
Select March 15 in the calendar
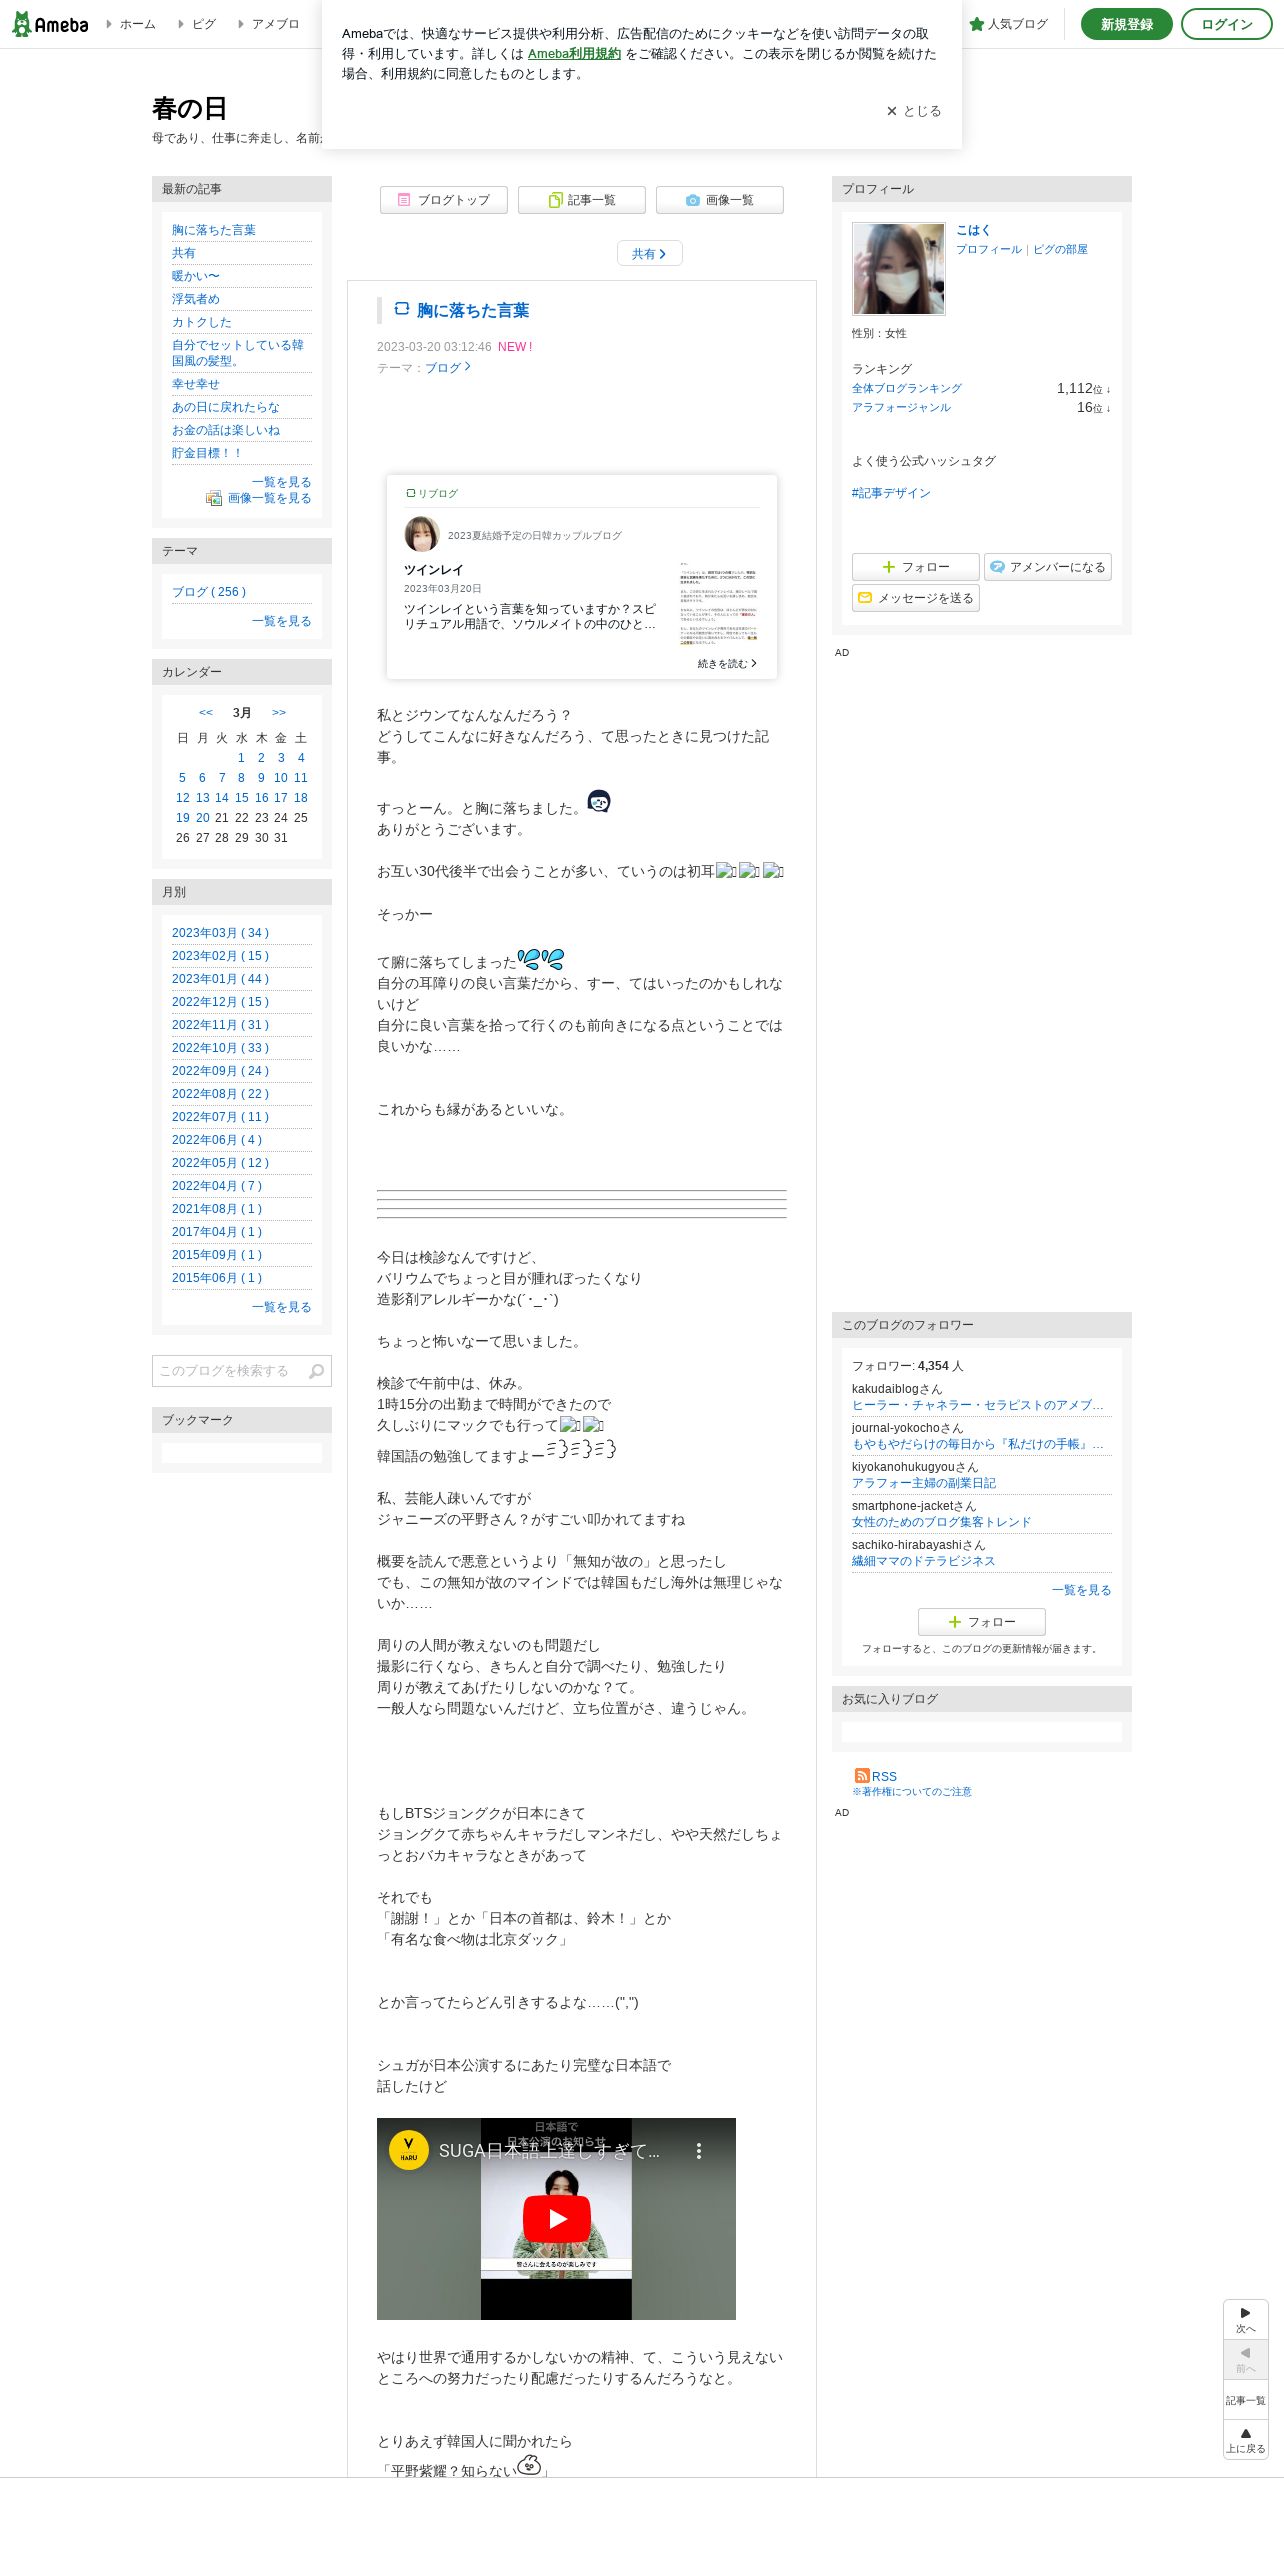tap(241, 798)
